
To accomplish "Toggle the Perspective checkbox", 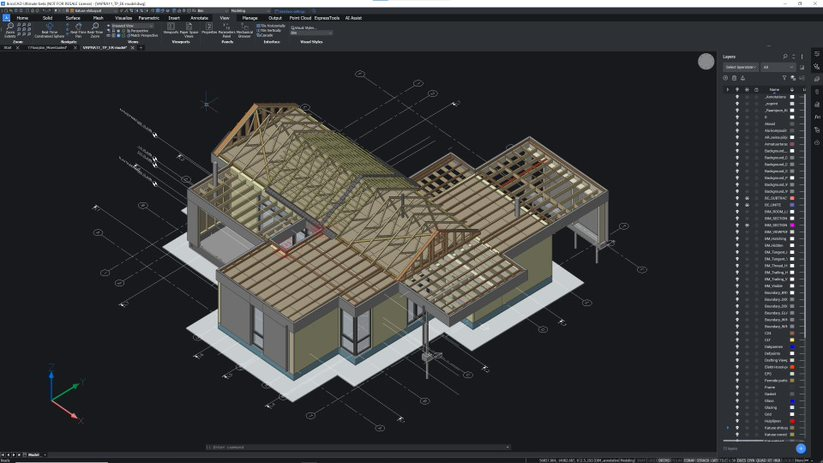I will [137, 31].
